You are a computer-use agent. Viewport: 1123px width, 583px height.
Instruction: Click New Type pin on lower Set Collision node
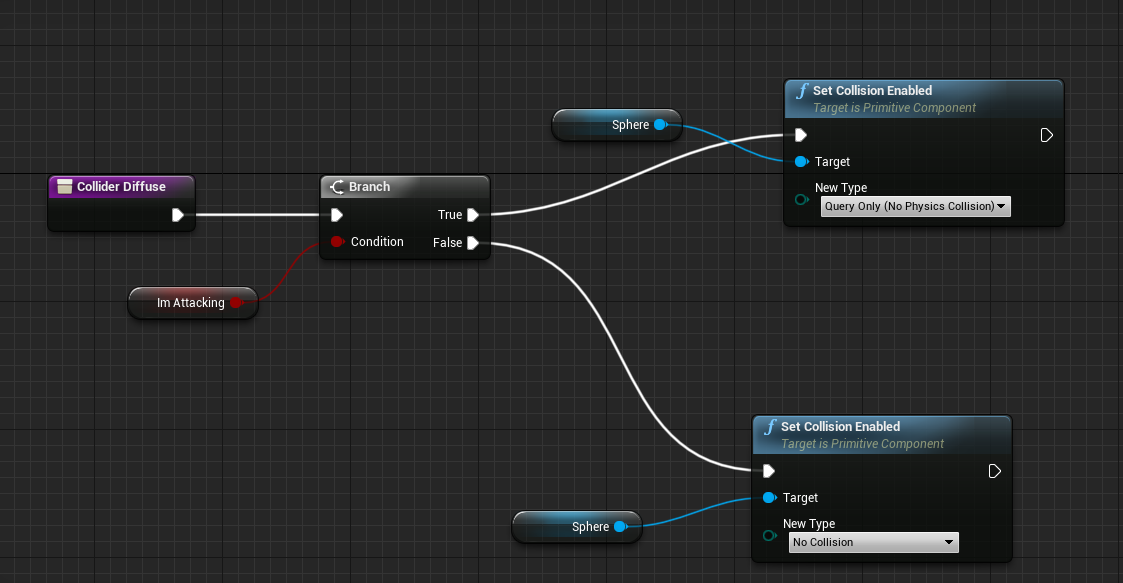tap(768, 535)
